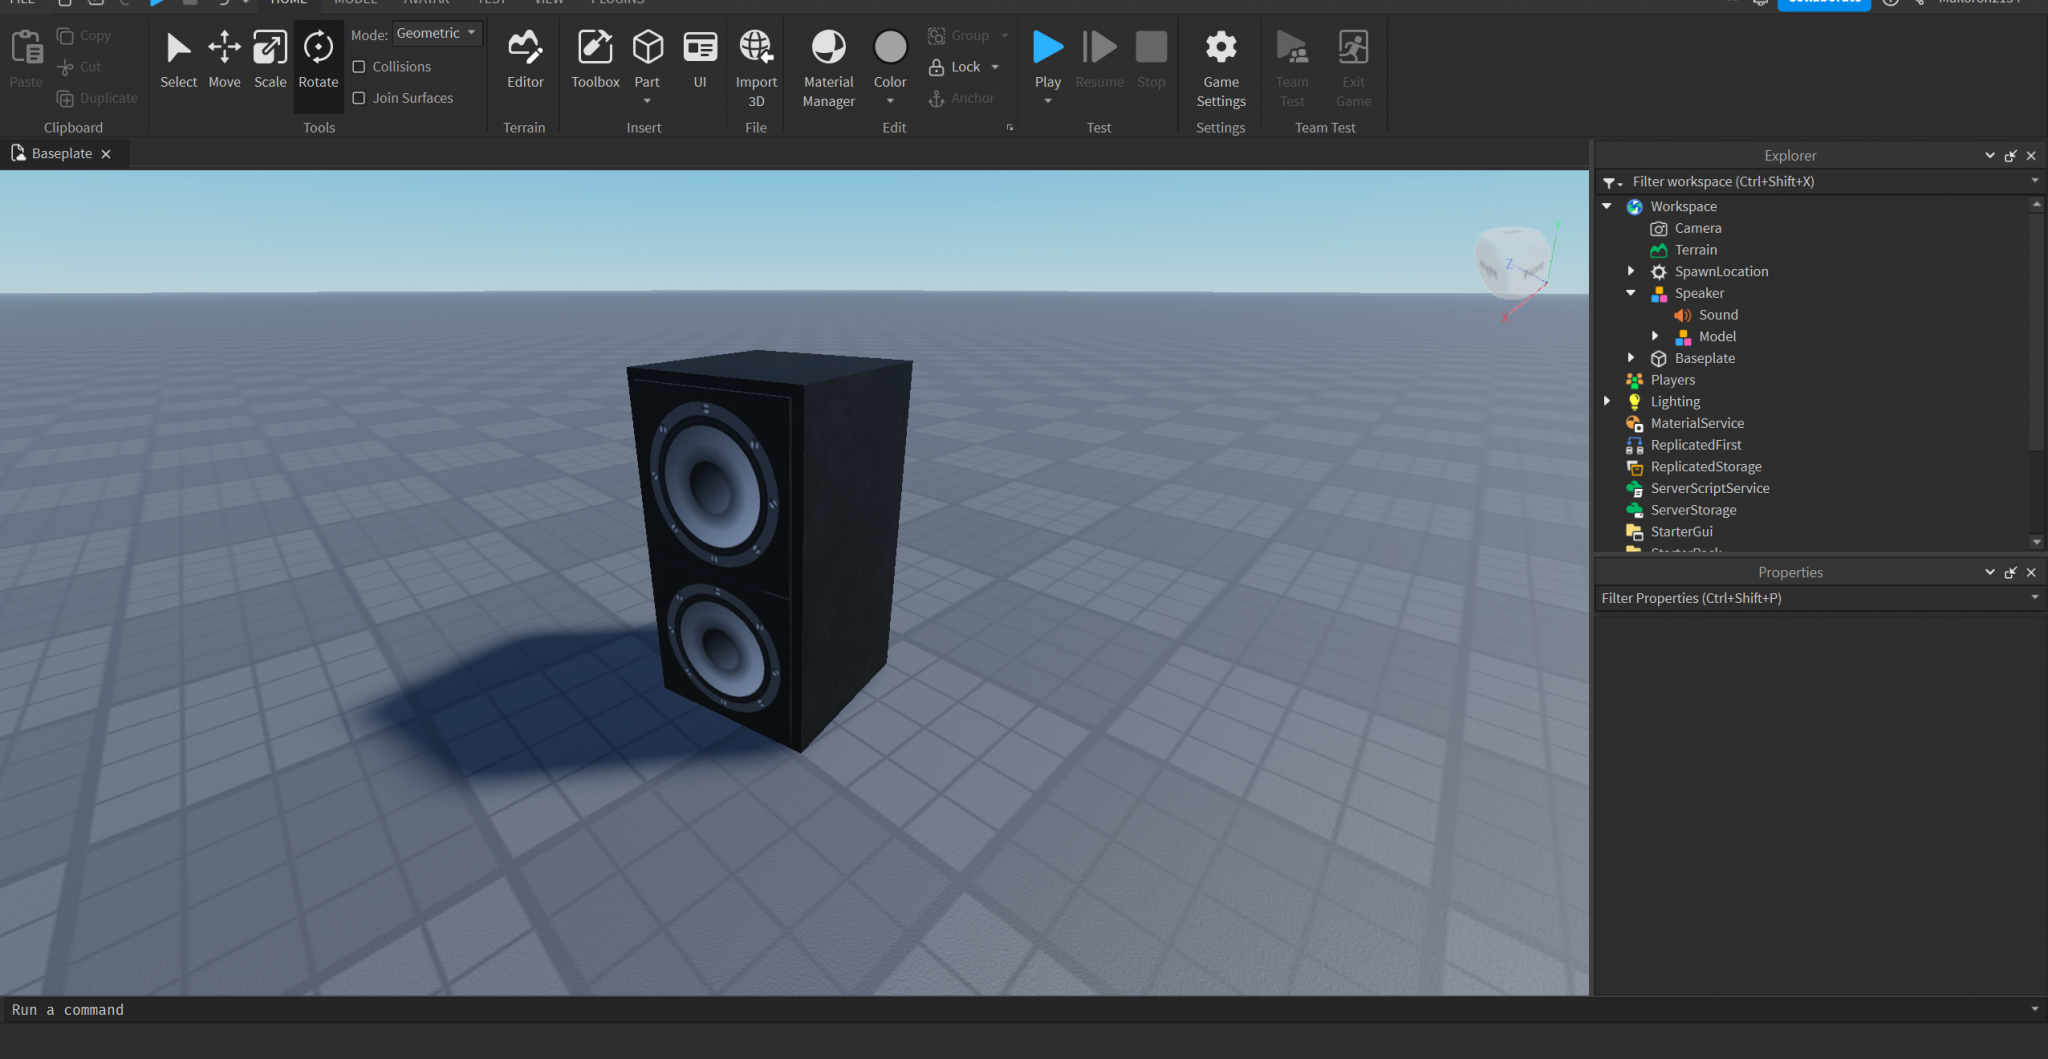
Task: Enable the Collisions checkbox
Action: tap(360, 66)
